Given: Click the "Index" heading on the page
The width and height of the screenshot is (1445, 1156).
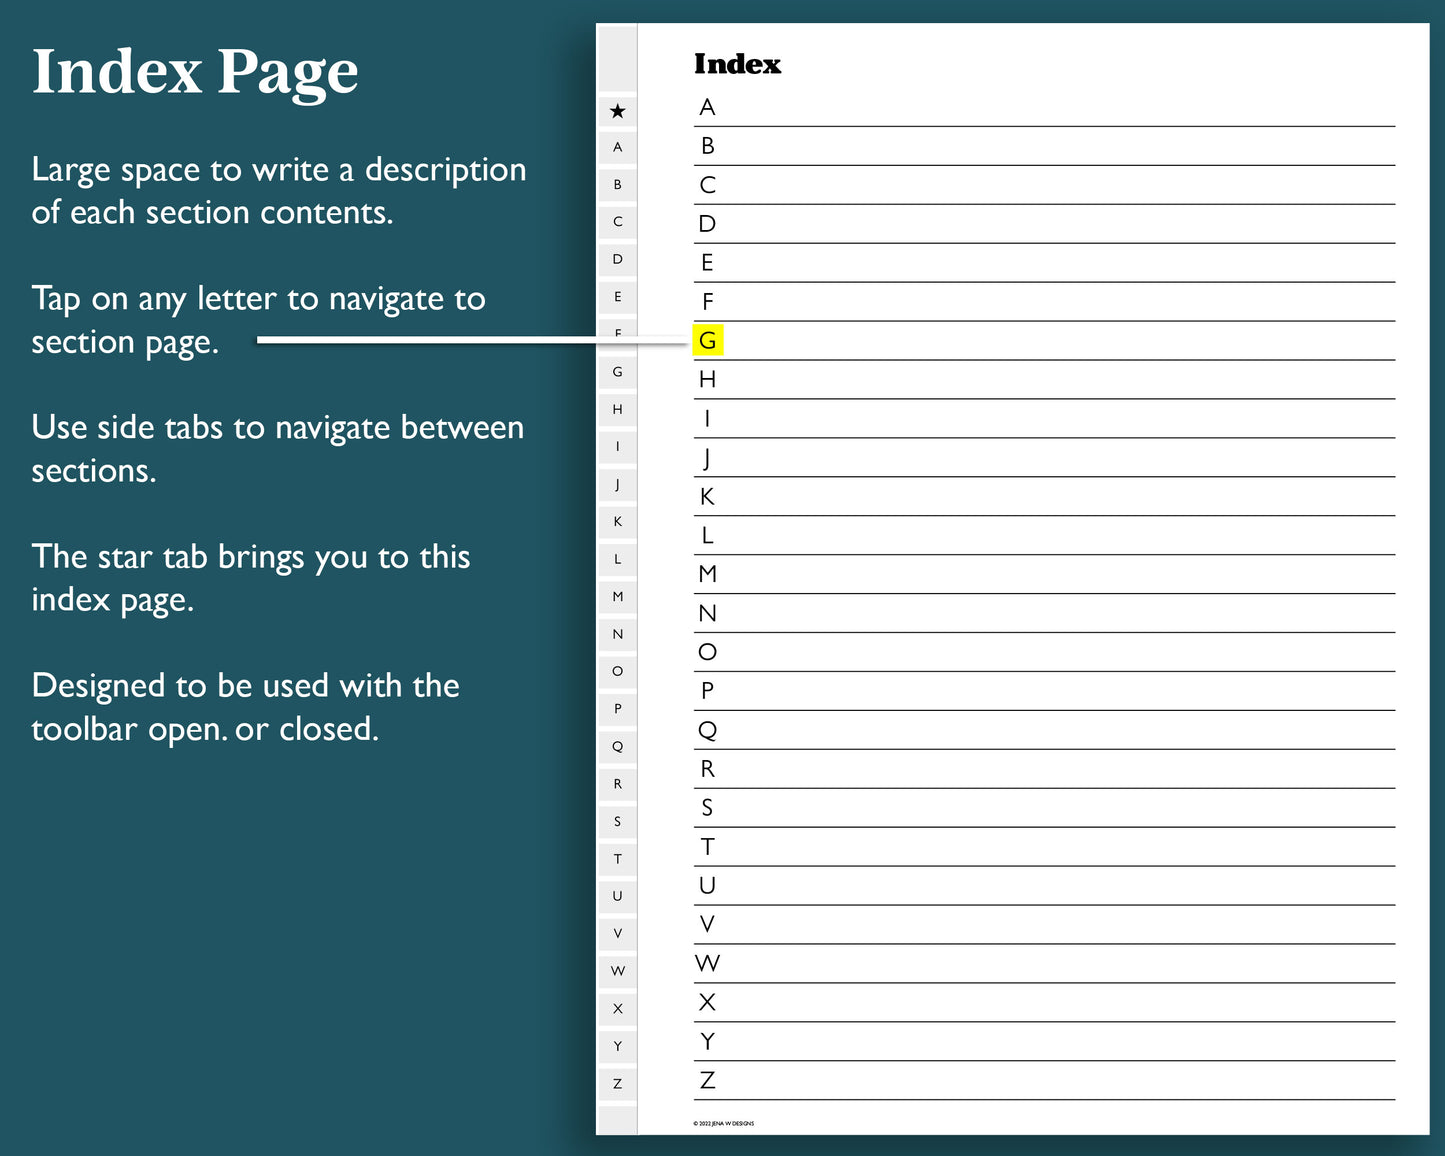Looking at the screenshot, I should [737, 64].
